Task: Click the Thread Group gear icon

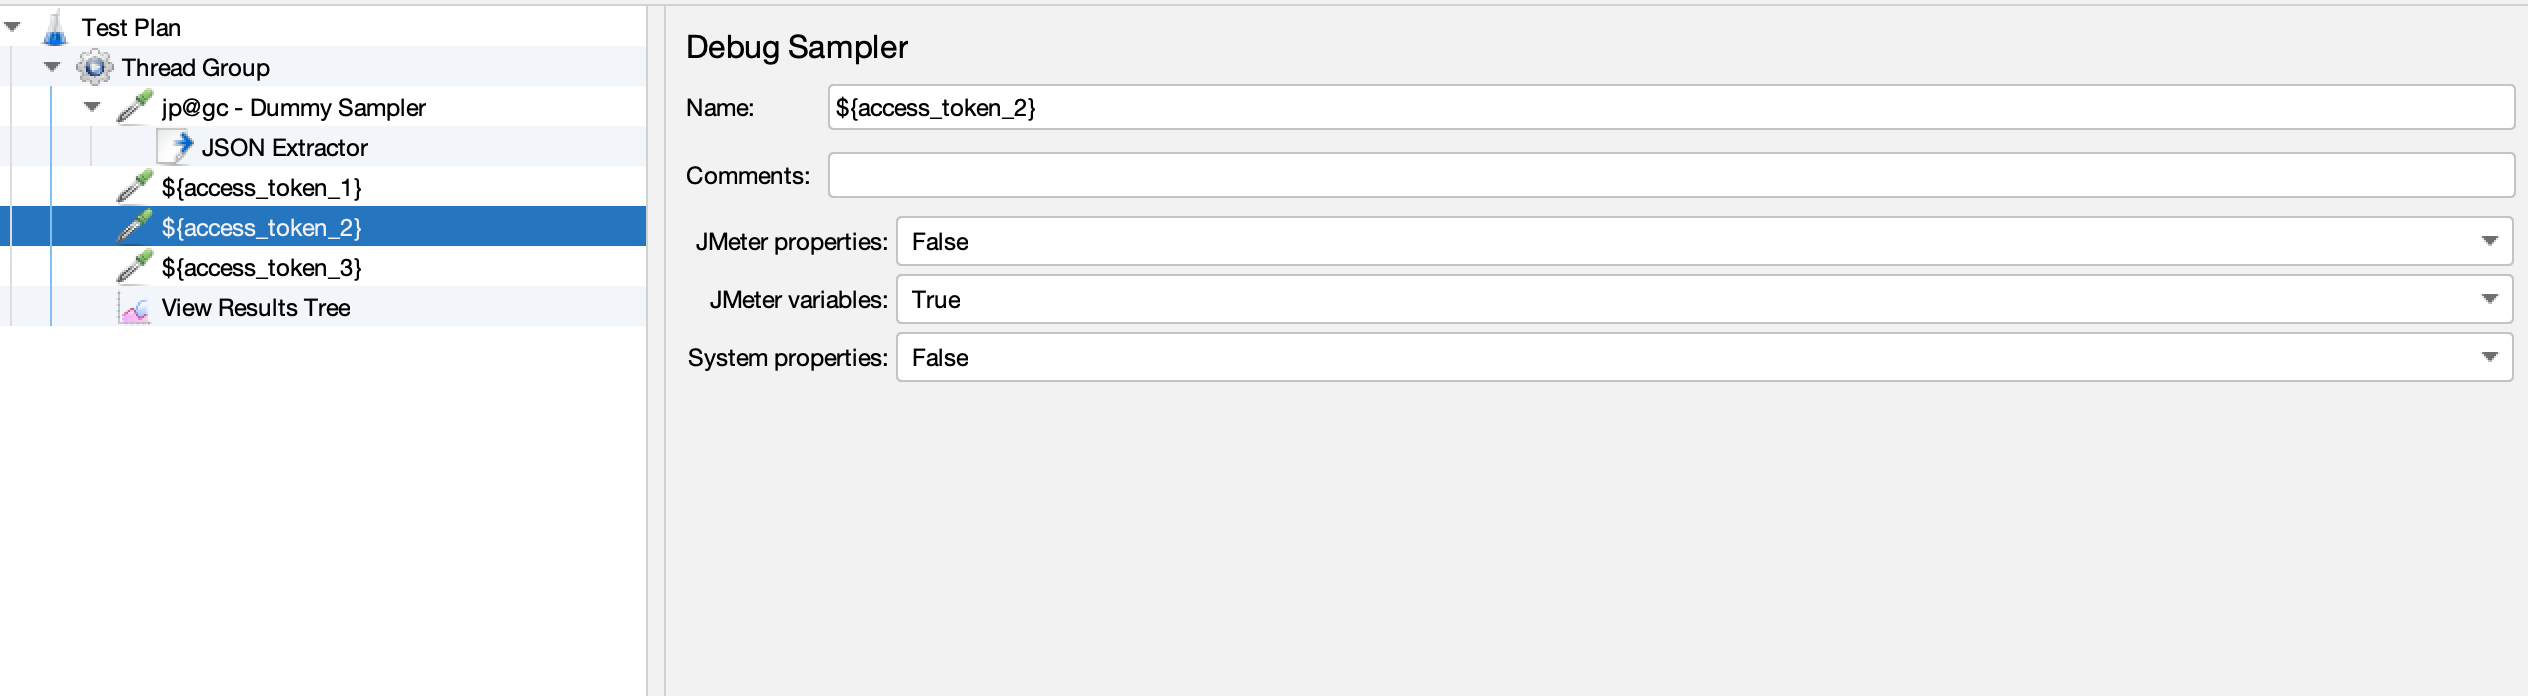Action: (x=95, y=68)
